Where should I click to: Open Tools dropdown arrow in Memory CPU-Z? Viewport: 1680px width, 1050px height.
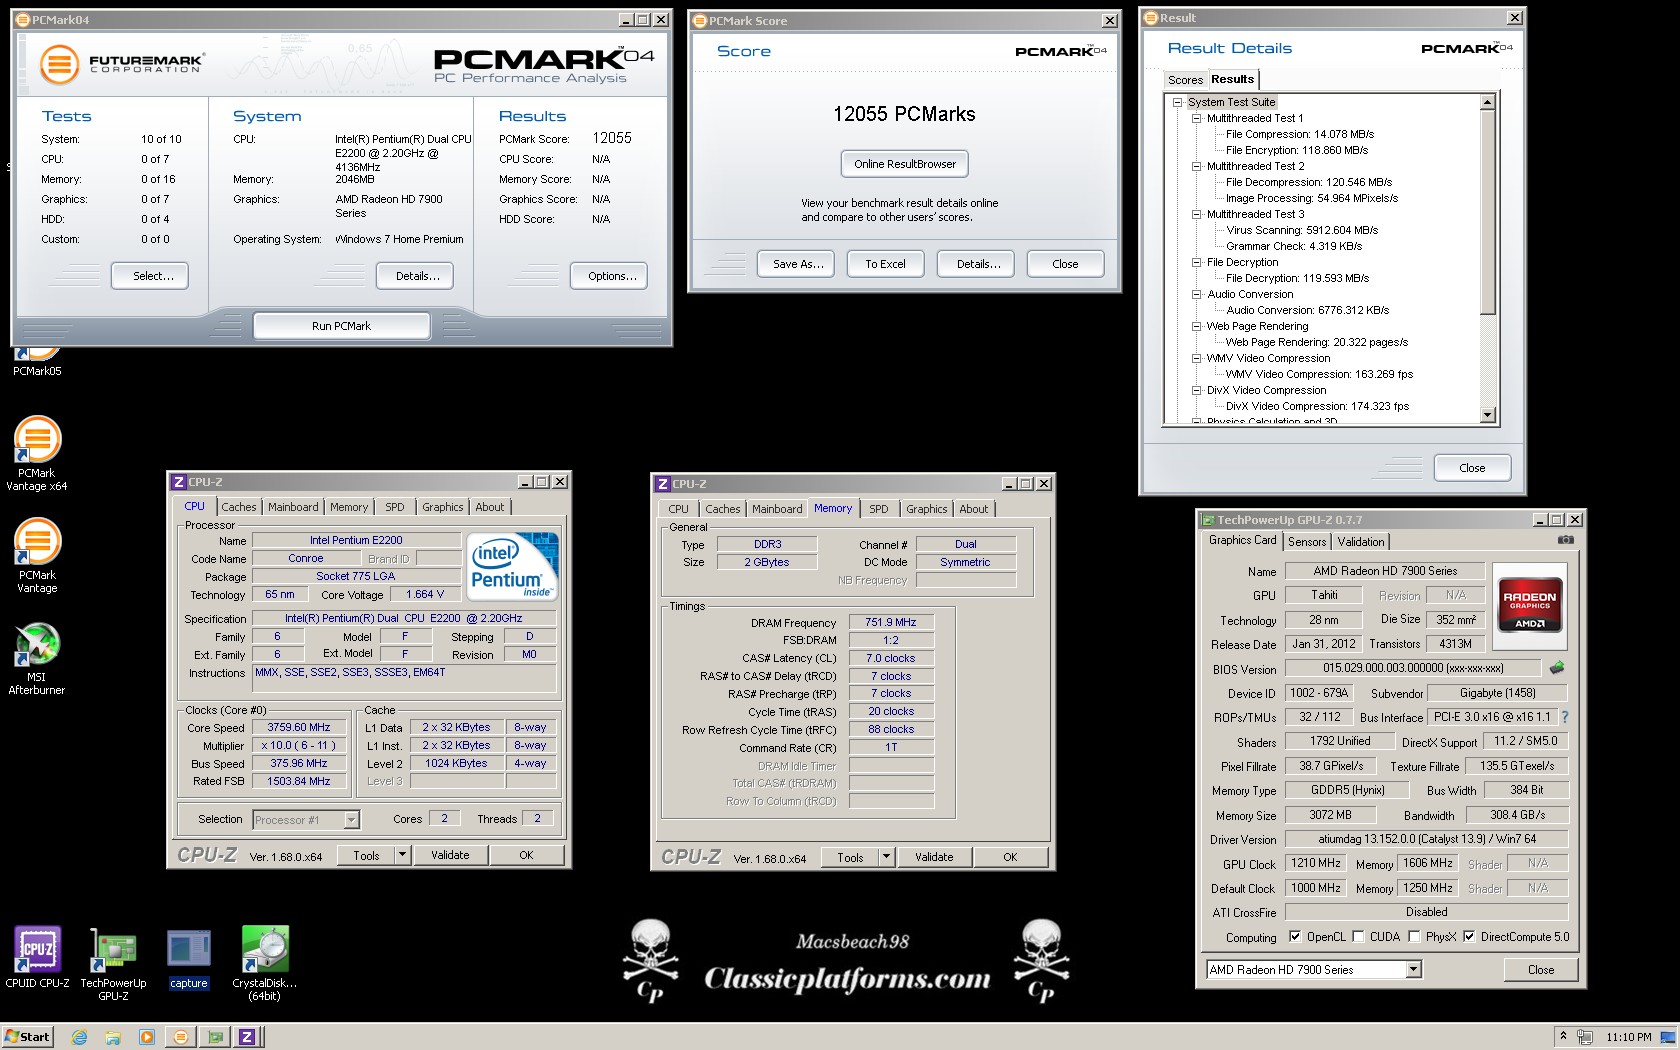[x=886, y=857]
